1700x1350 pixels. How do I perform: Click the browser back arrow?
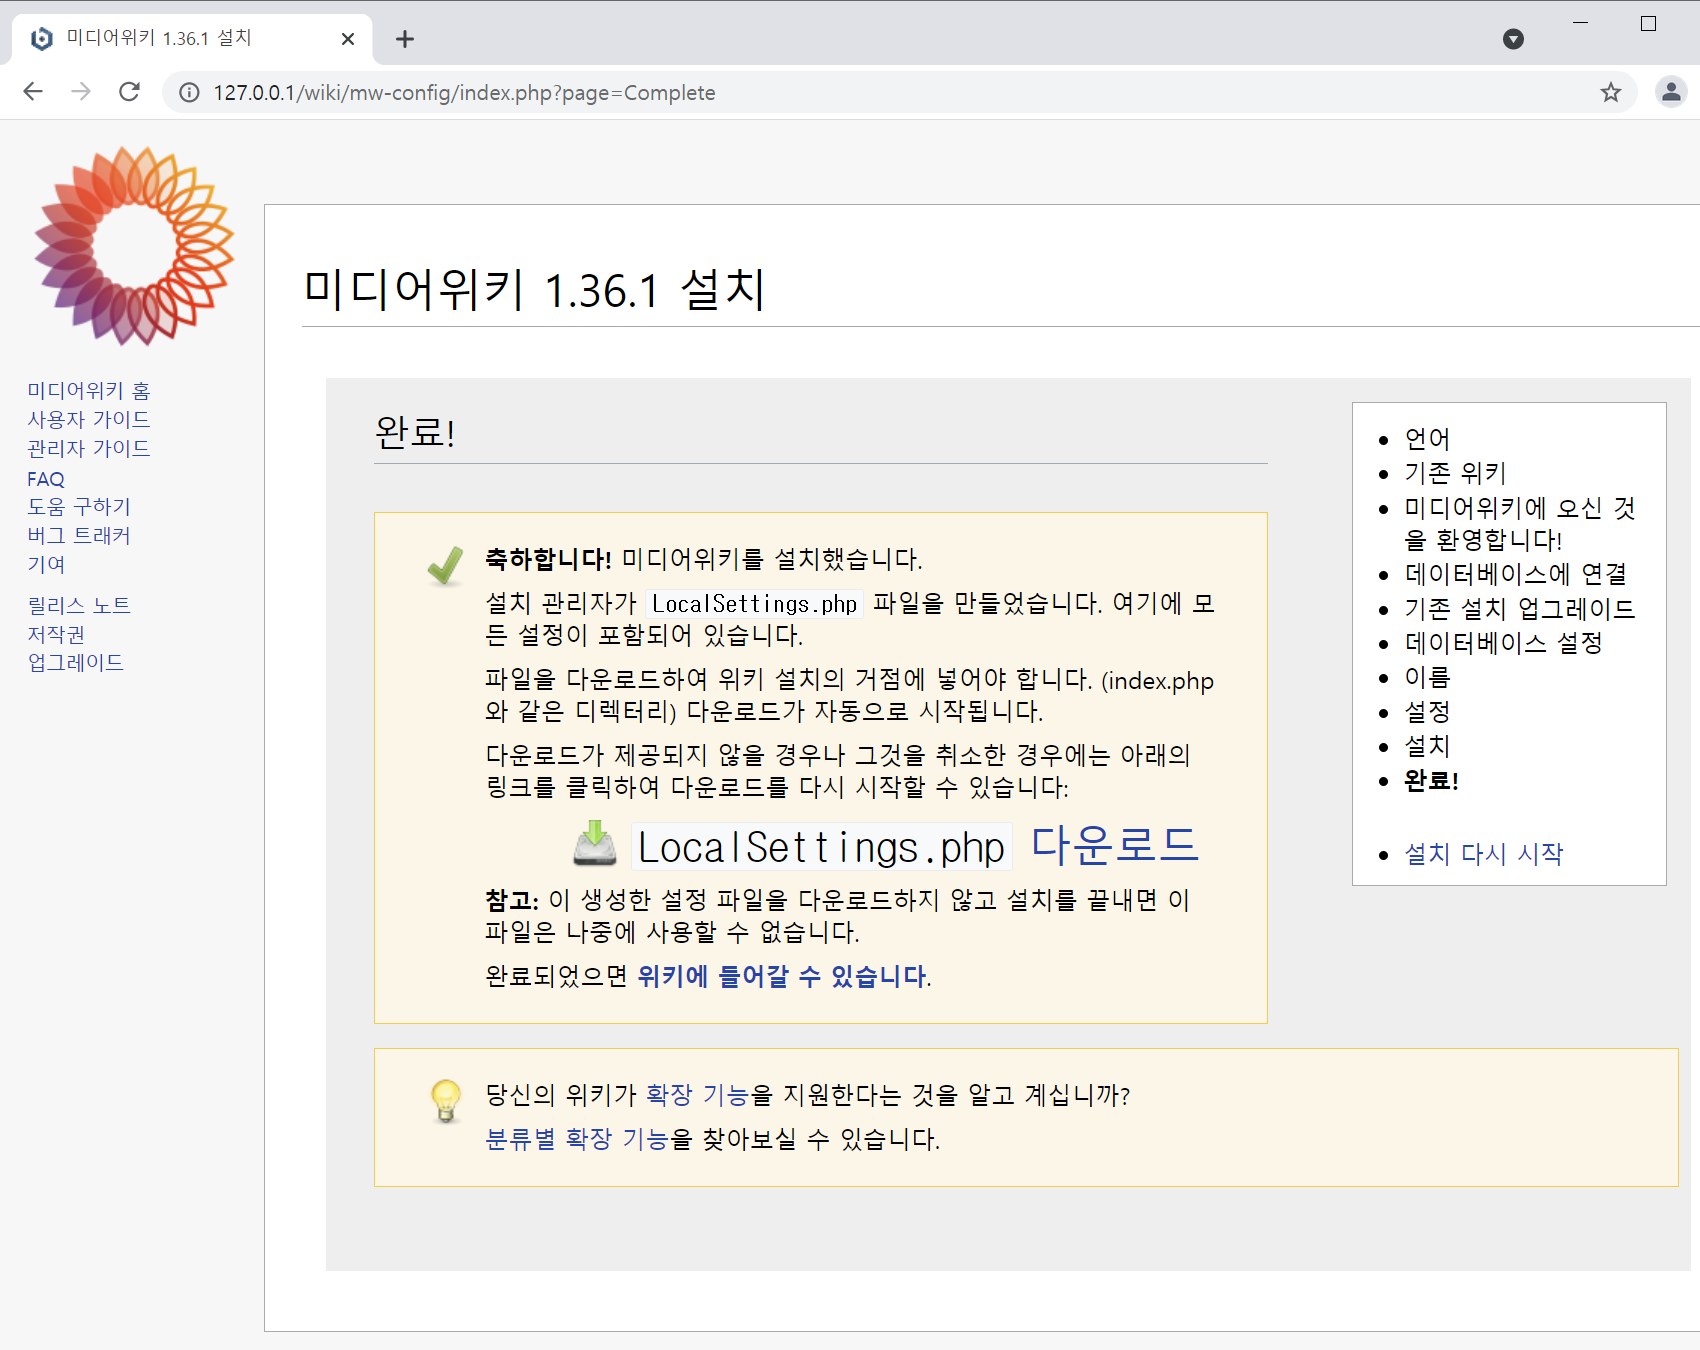(x=33, y=92)
